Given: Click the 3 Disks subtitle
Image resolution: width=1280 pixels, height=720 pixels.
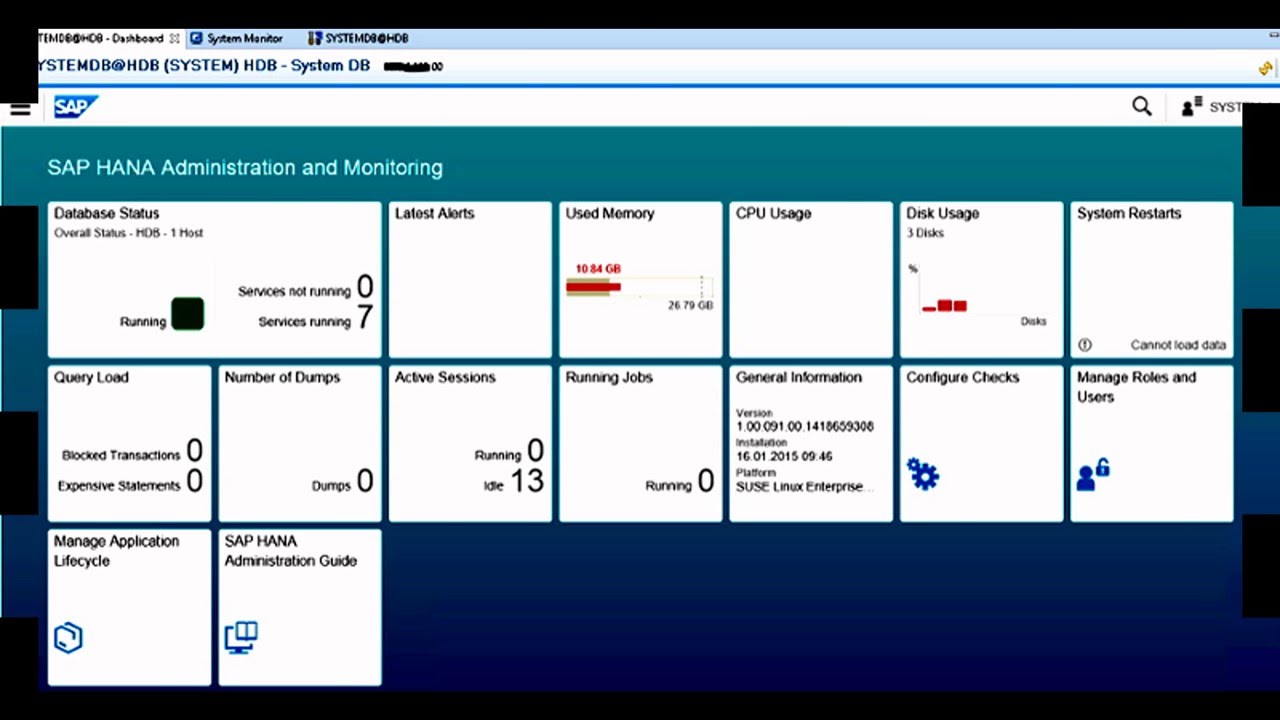Looking at the screenshot, I should 925,233.
